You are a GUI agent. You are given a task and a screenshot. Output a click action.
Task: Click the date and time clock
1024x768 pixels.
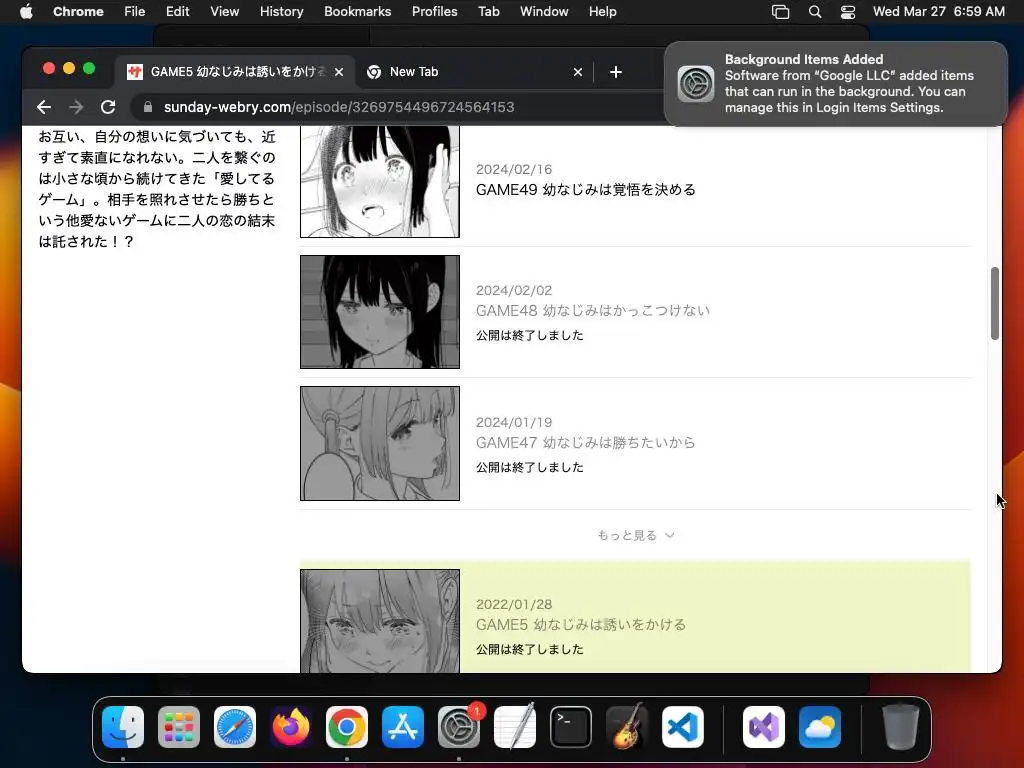click(x=938, y=12)
